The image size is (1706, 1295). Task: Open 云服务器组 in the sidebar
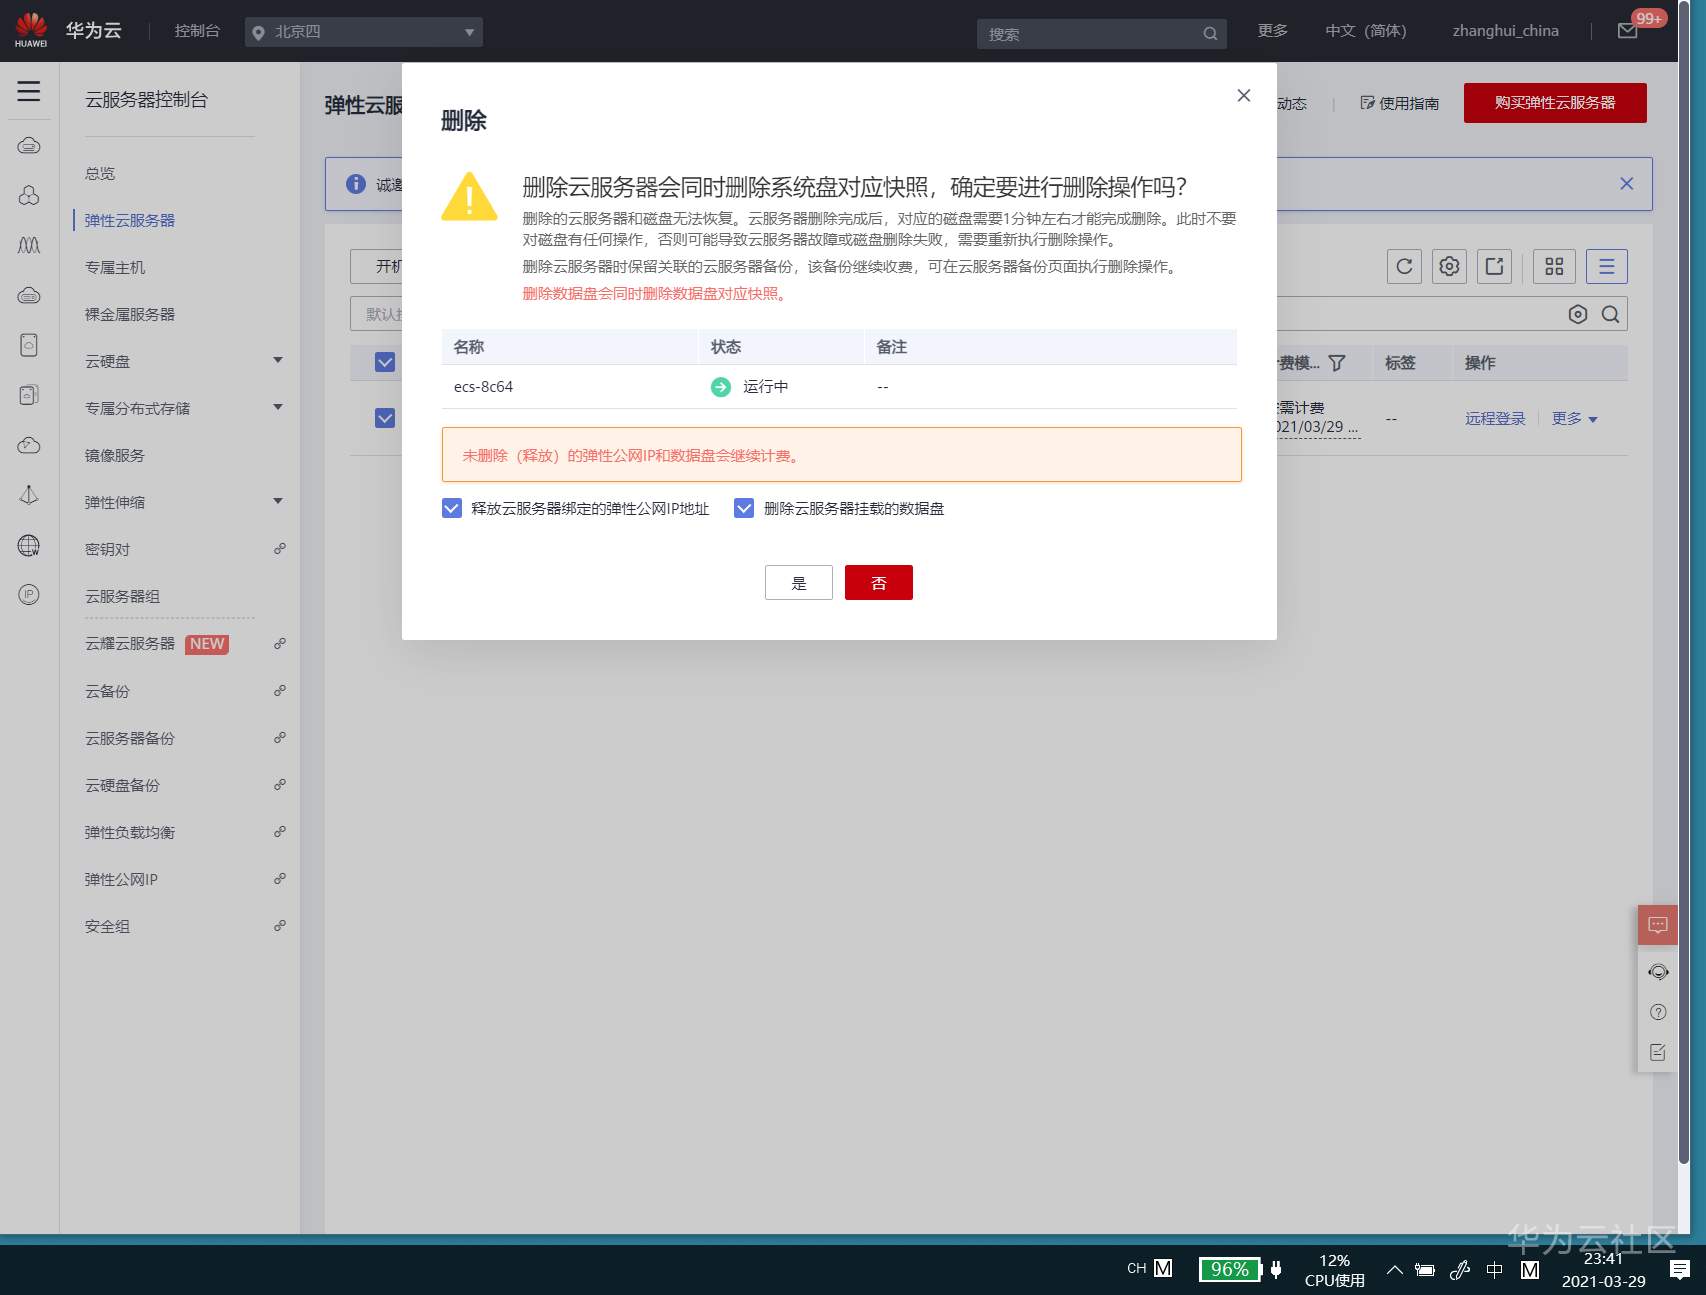(122, 597)
